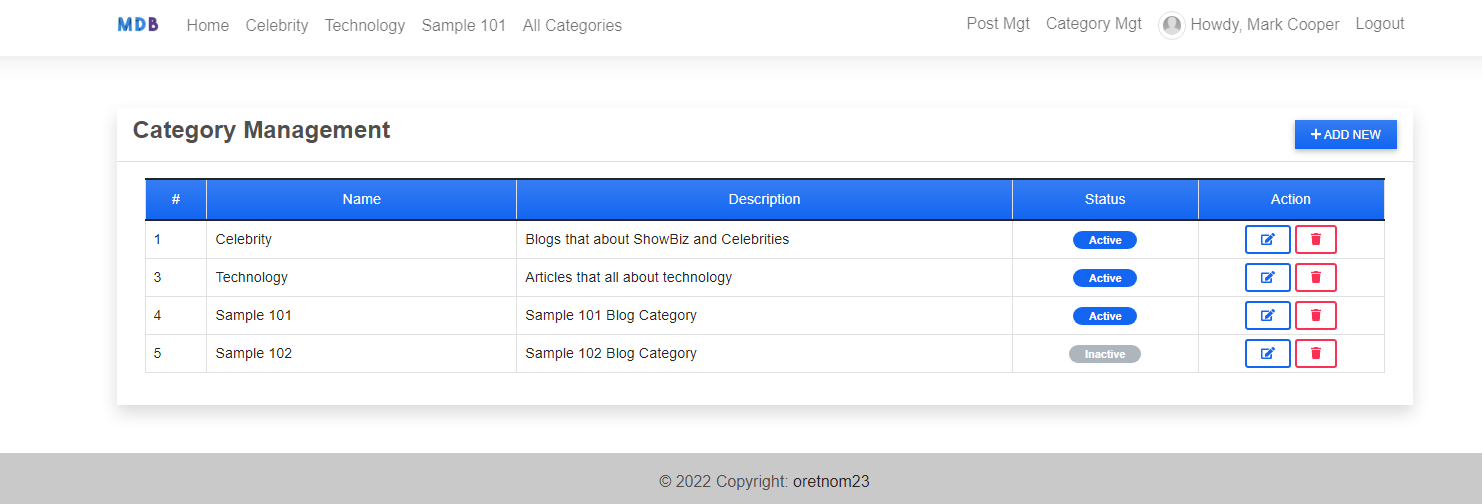The width and height of the screenshot is (1482, 504).
Task: Delete the Sample 101 category
Action: coord(1316,316)
